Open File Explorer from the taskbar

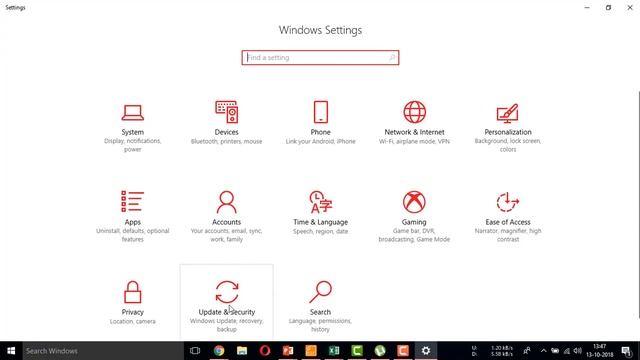pos(242,351)
